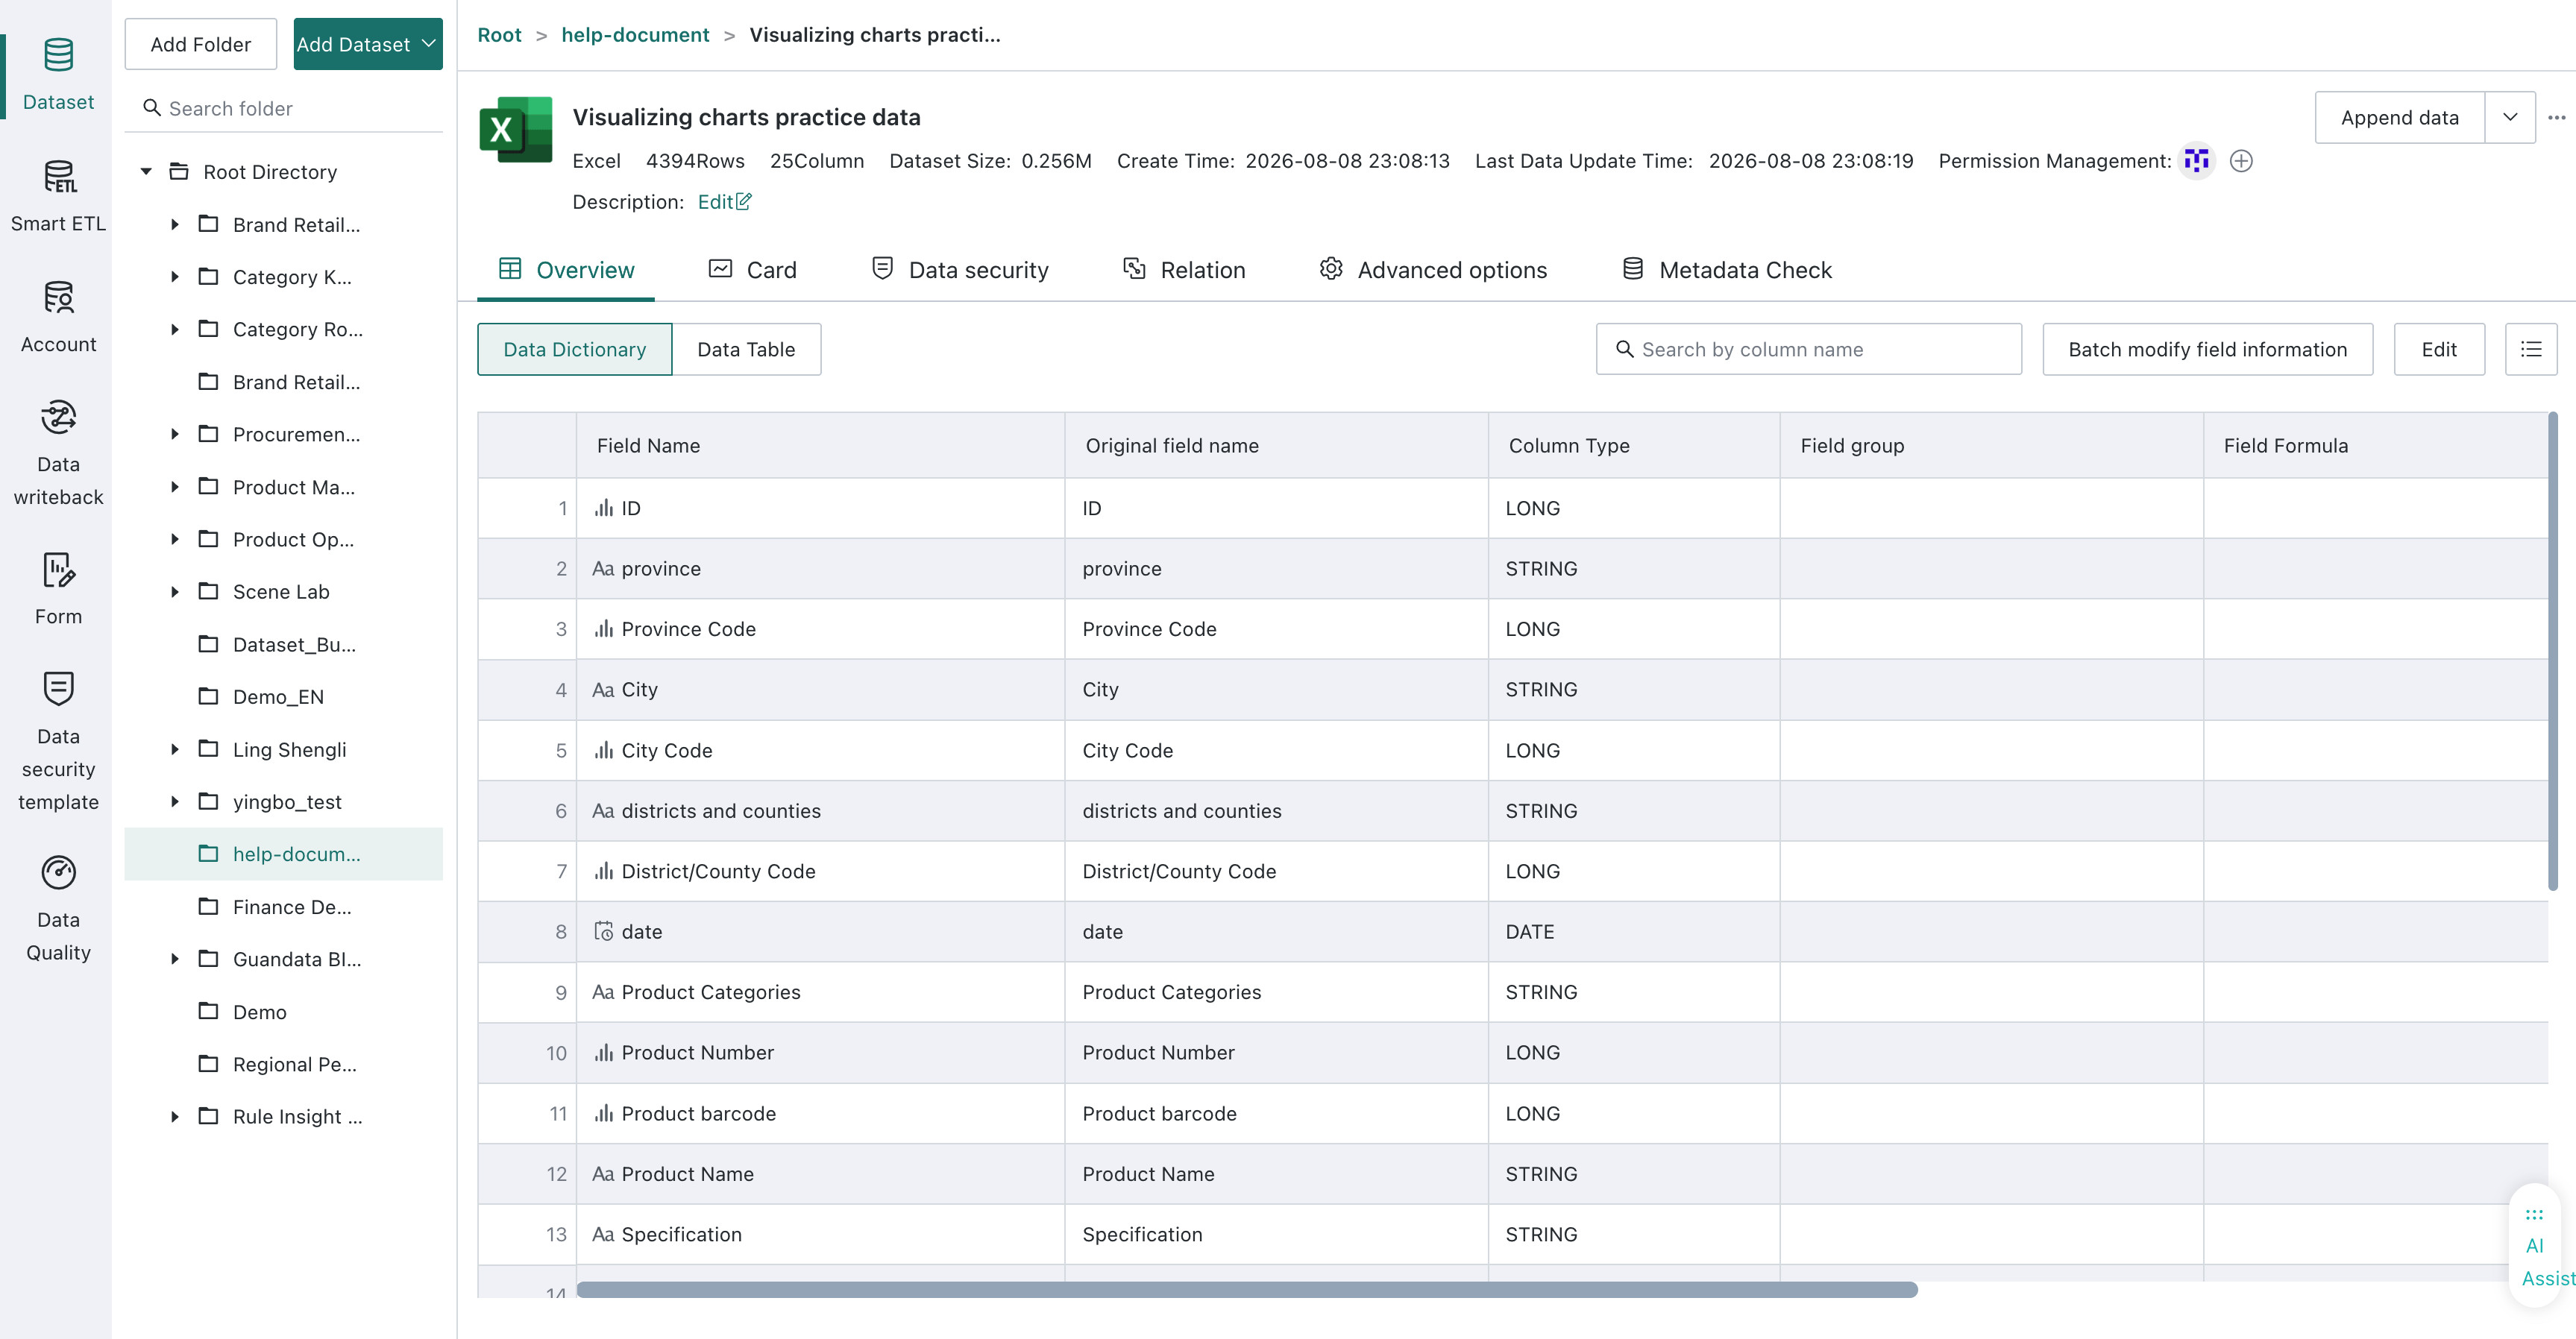This screenshot has width=2576, height=1339.
Task: Switch to the Card tab
Action: pos(752,270)
